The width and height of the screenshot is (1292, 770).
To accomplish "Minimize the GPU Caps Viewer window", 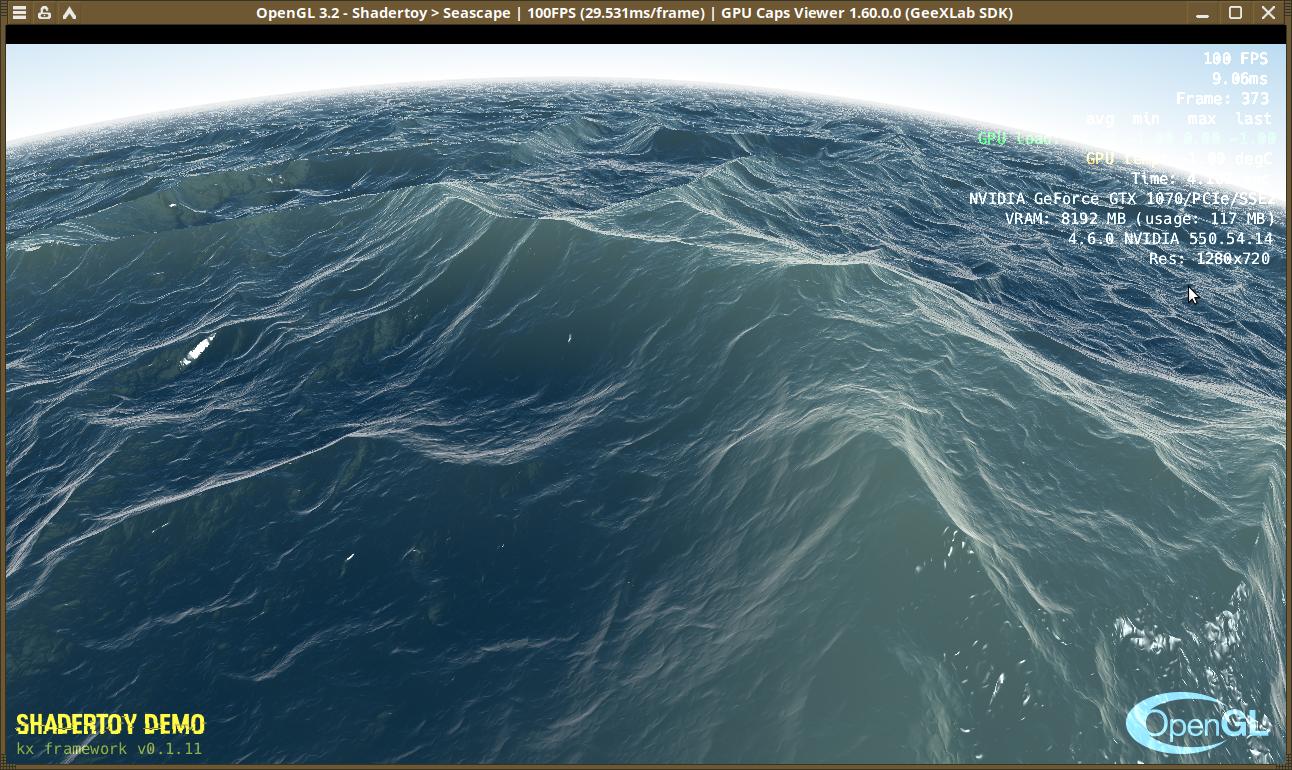I will (1202, 13).
